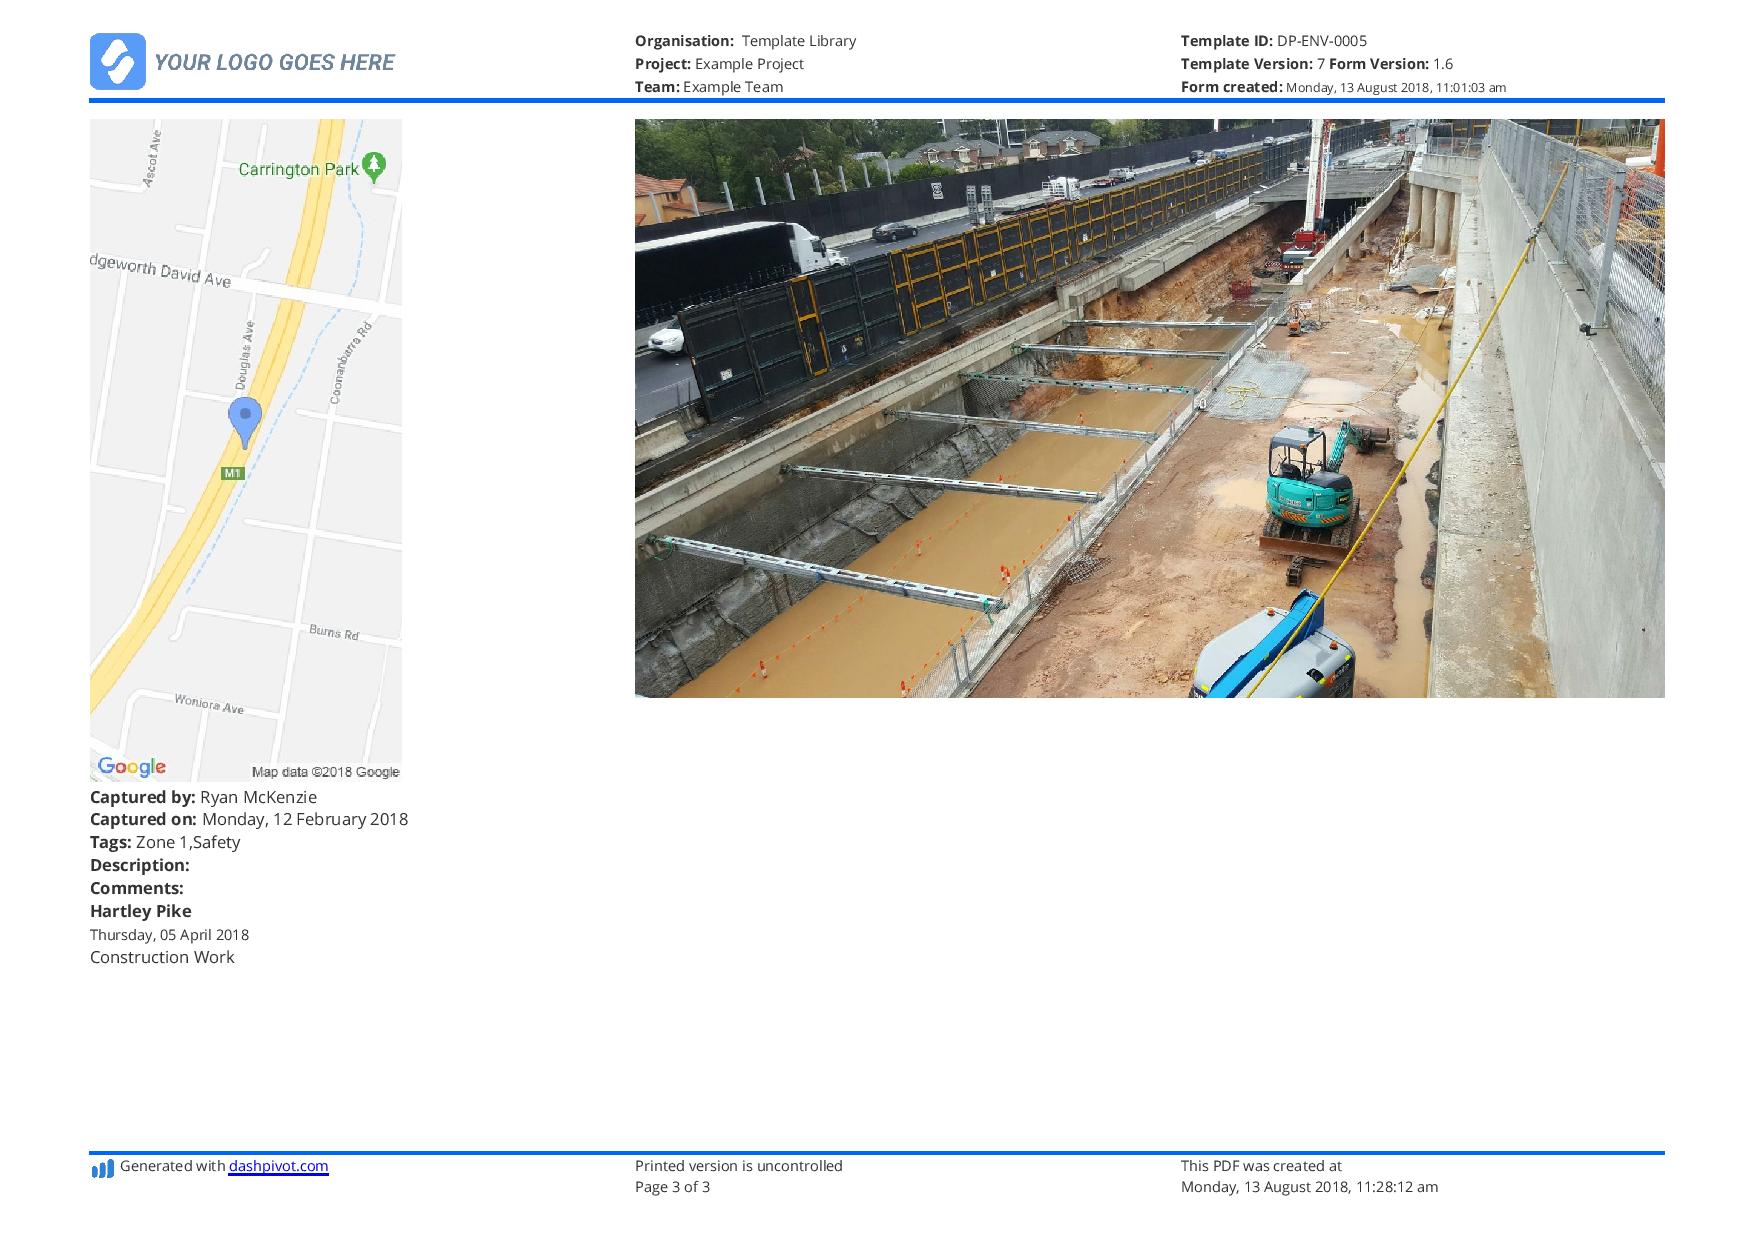This screenshot has width=1754, height=1240.
Task: Click the 'Description:' label
Action: coord(140,865)
